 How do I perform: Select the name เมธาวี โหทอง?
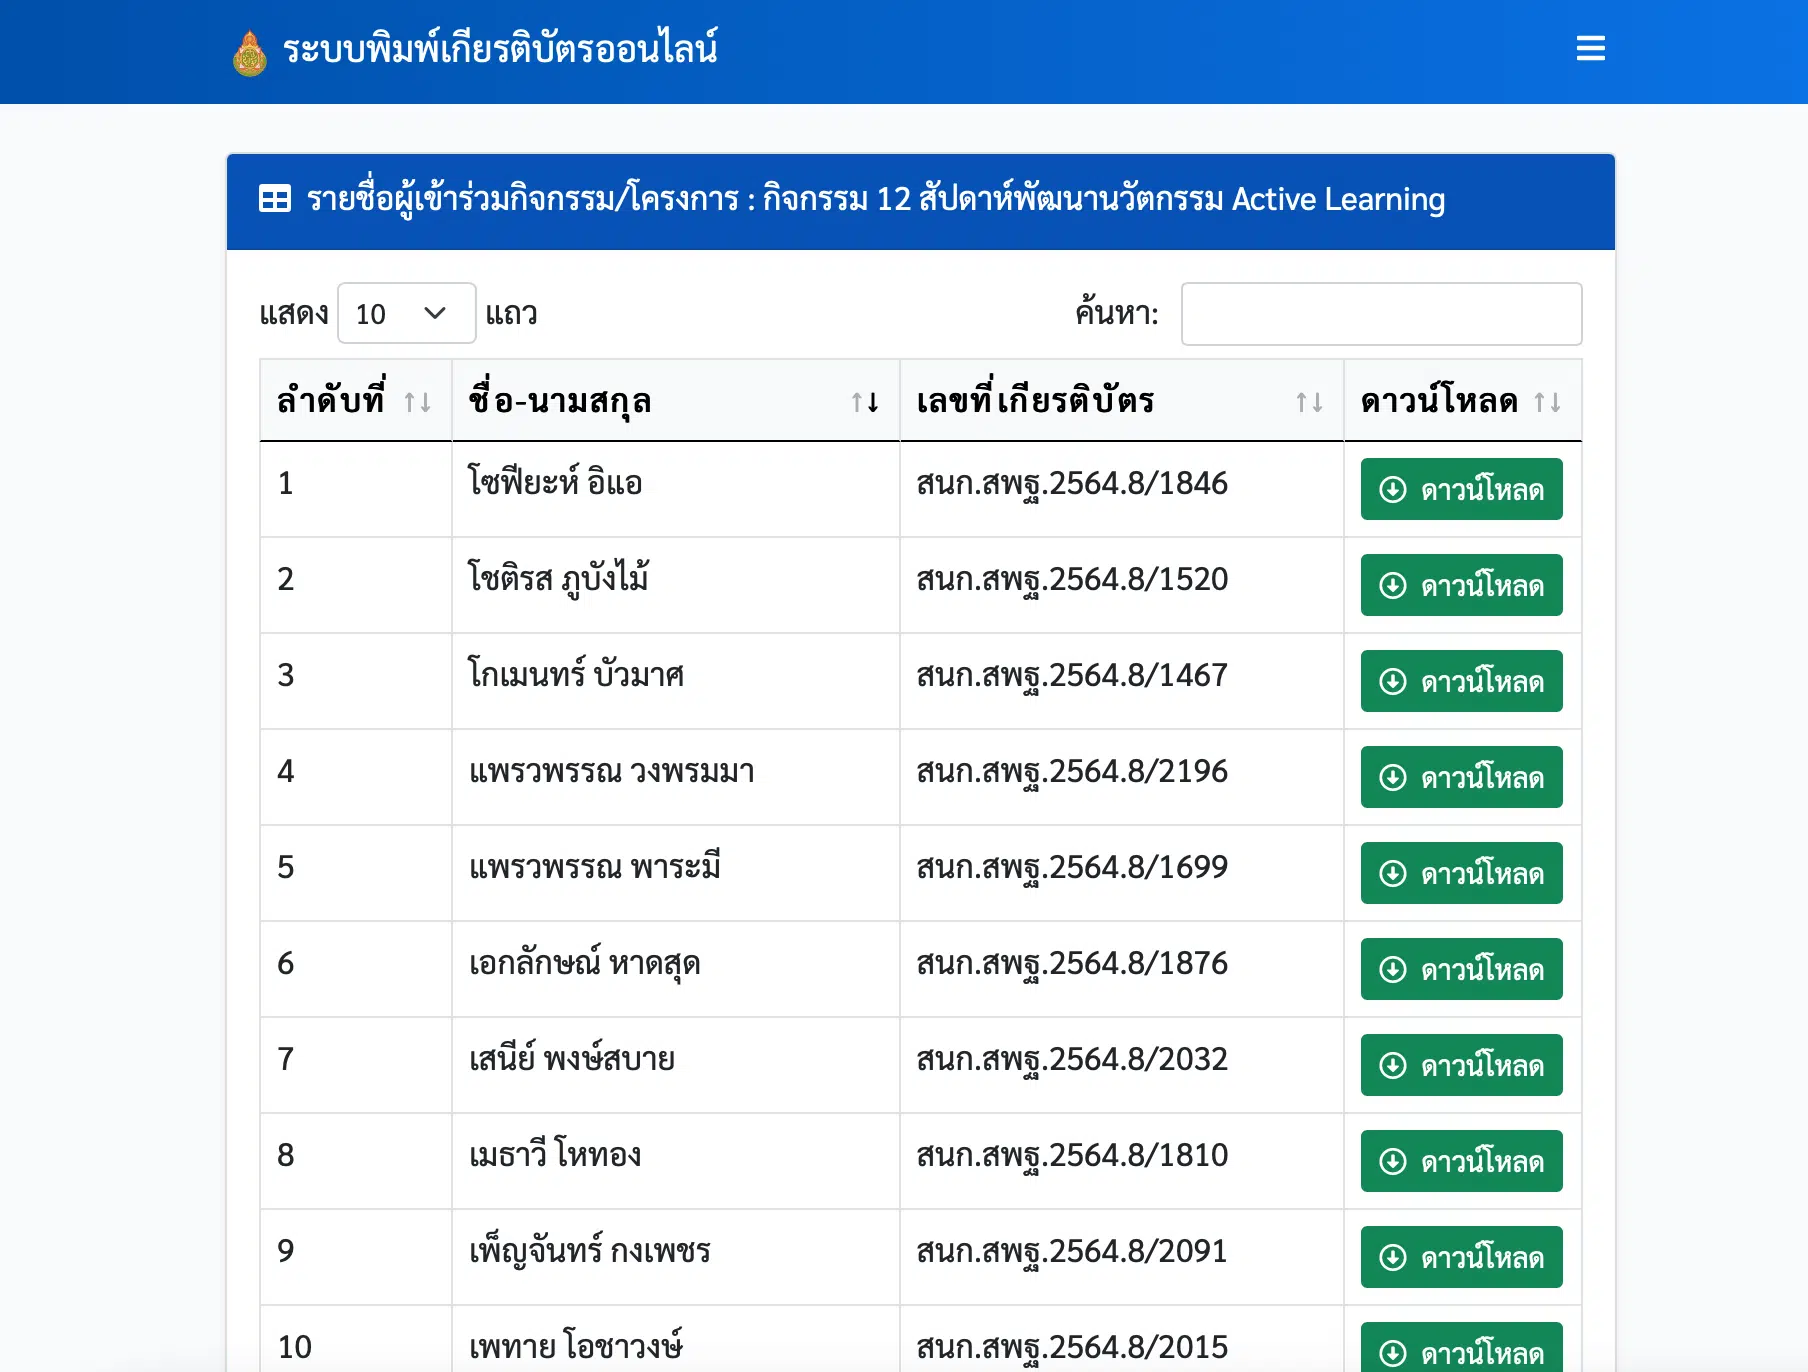click(555, 1154)
